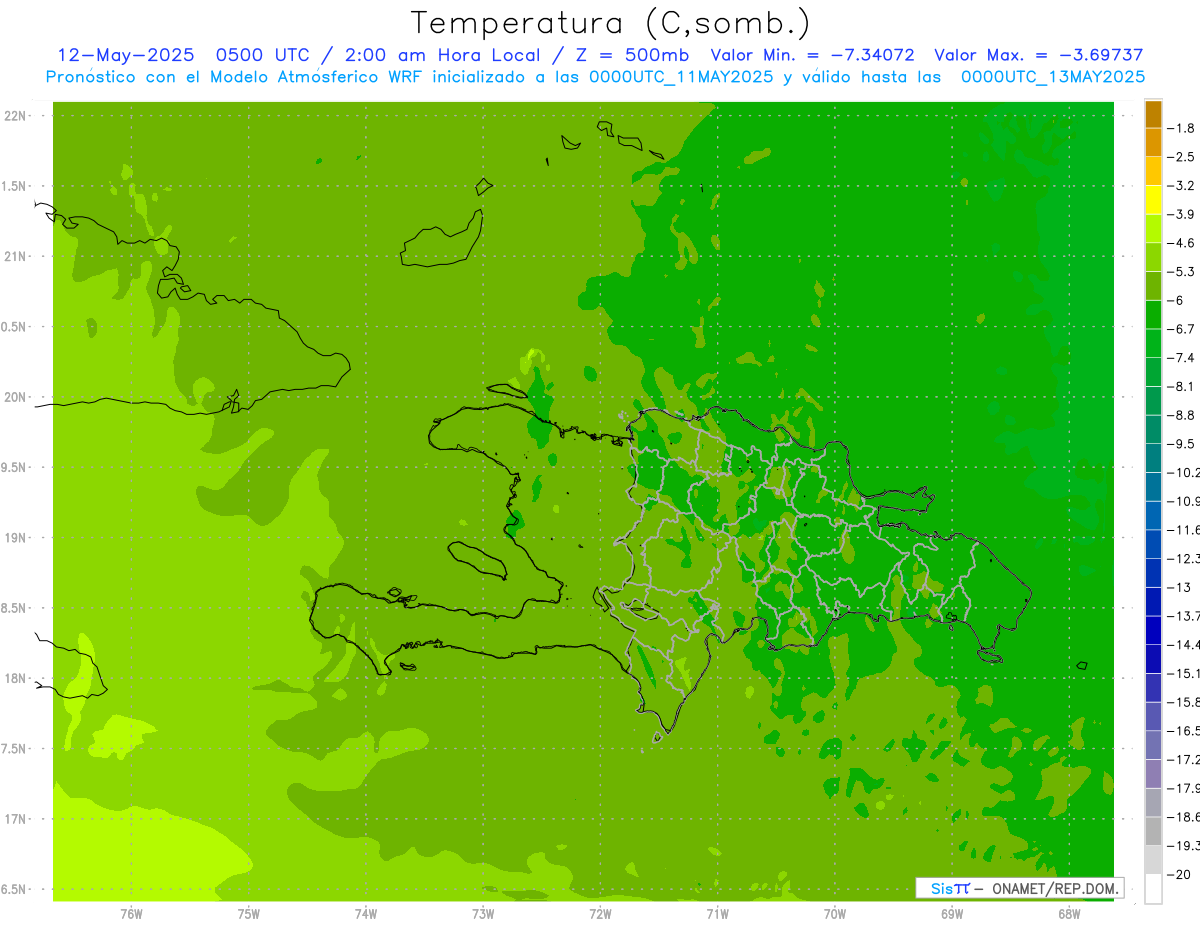Click the "-20" colorbar value
The height and width of the screenshot is (927, 1200).
1179,874
